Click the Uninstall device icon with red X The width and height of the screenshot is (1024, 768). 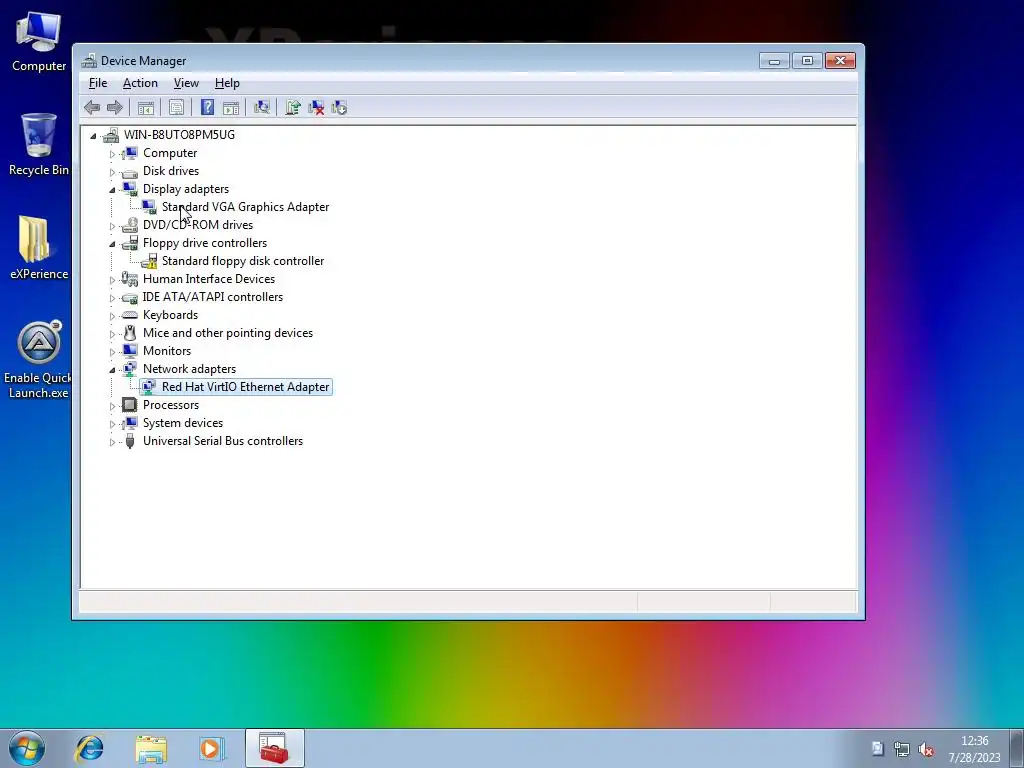point(316,108)
